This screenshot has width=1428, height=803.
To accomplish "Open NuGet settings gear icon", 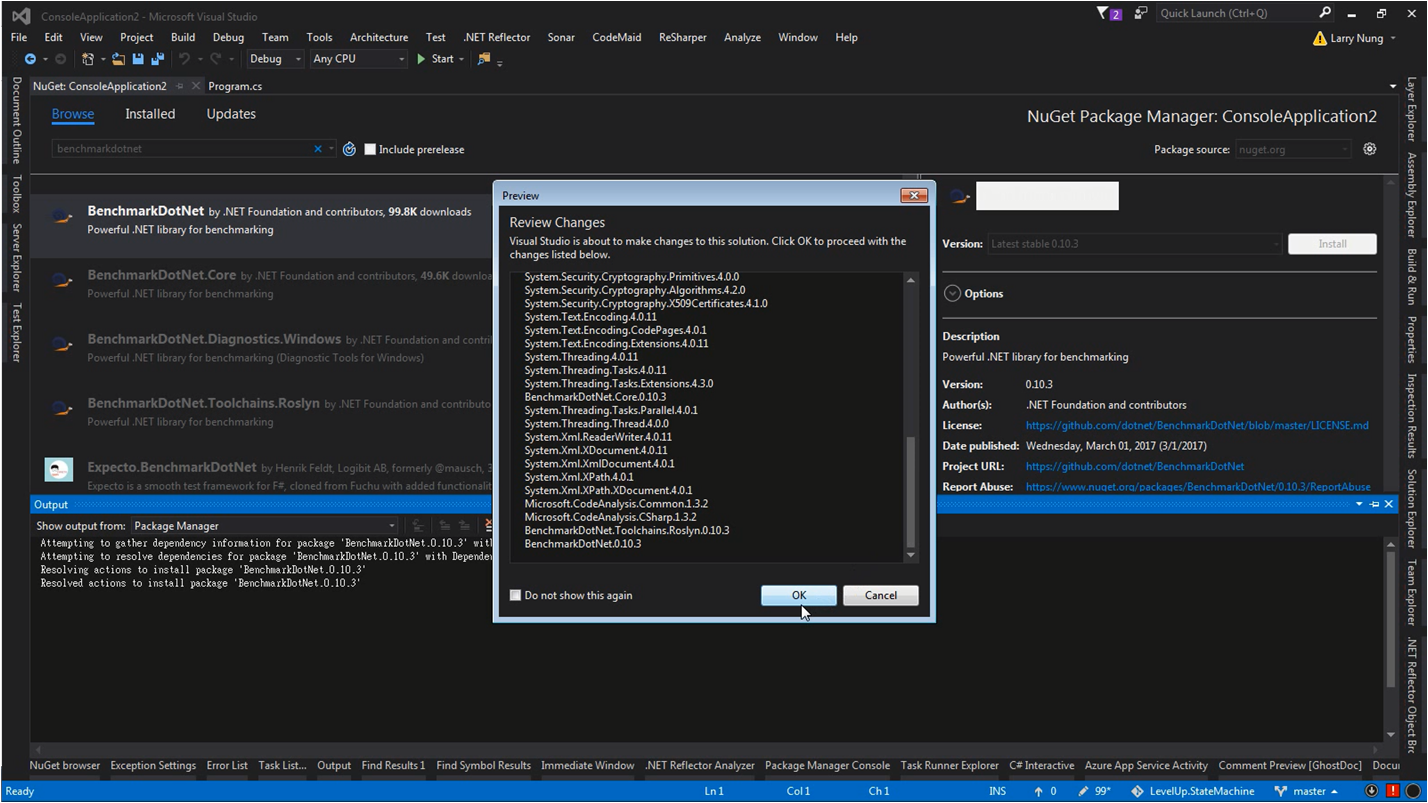I will 1370,149.
